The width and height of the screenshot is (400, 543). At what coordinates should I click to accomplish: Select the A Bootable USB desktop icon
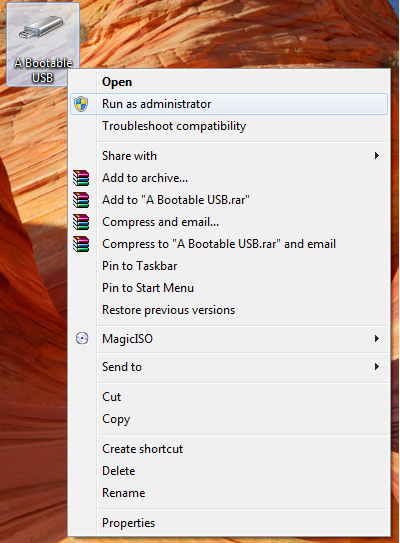43,44
